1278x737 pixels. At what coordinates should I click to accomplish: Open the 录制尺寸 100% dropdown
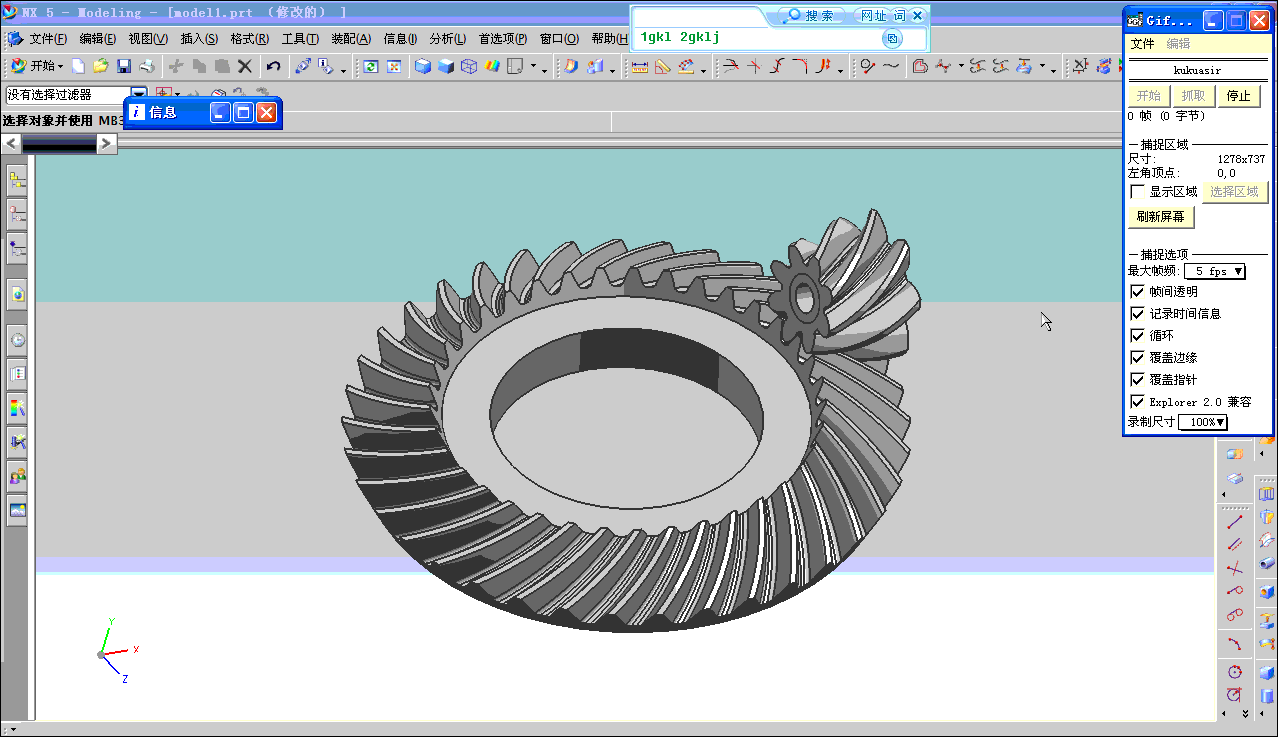click(x=1203, y=422)
